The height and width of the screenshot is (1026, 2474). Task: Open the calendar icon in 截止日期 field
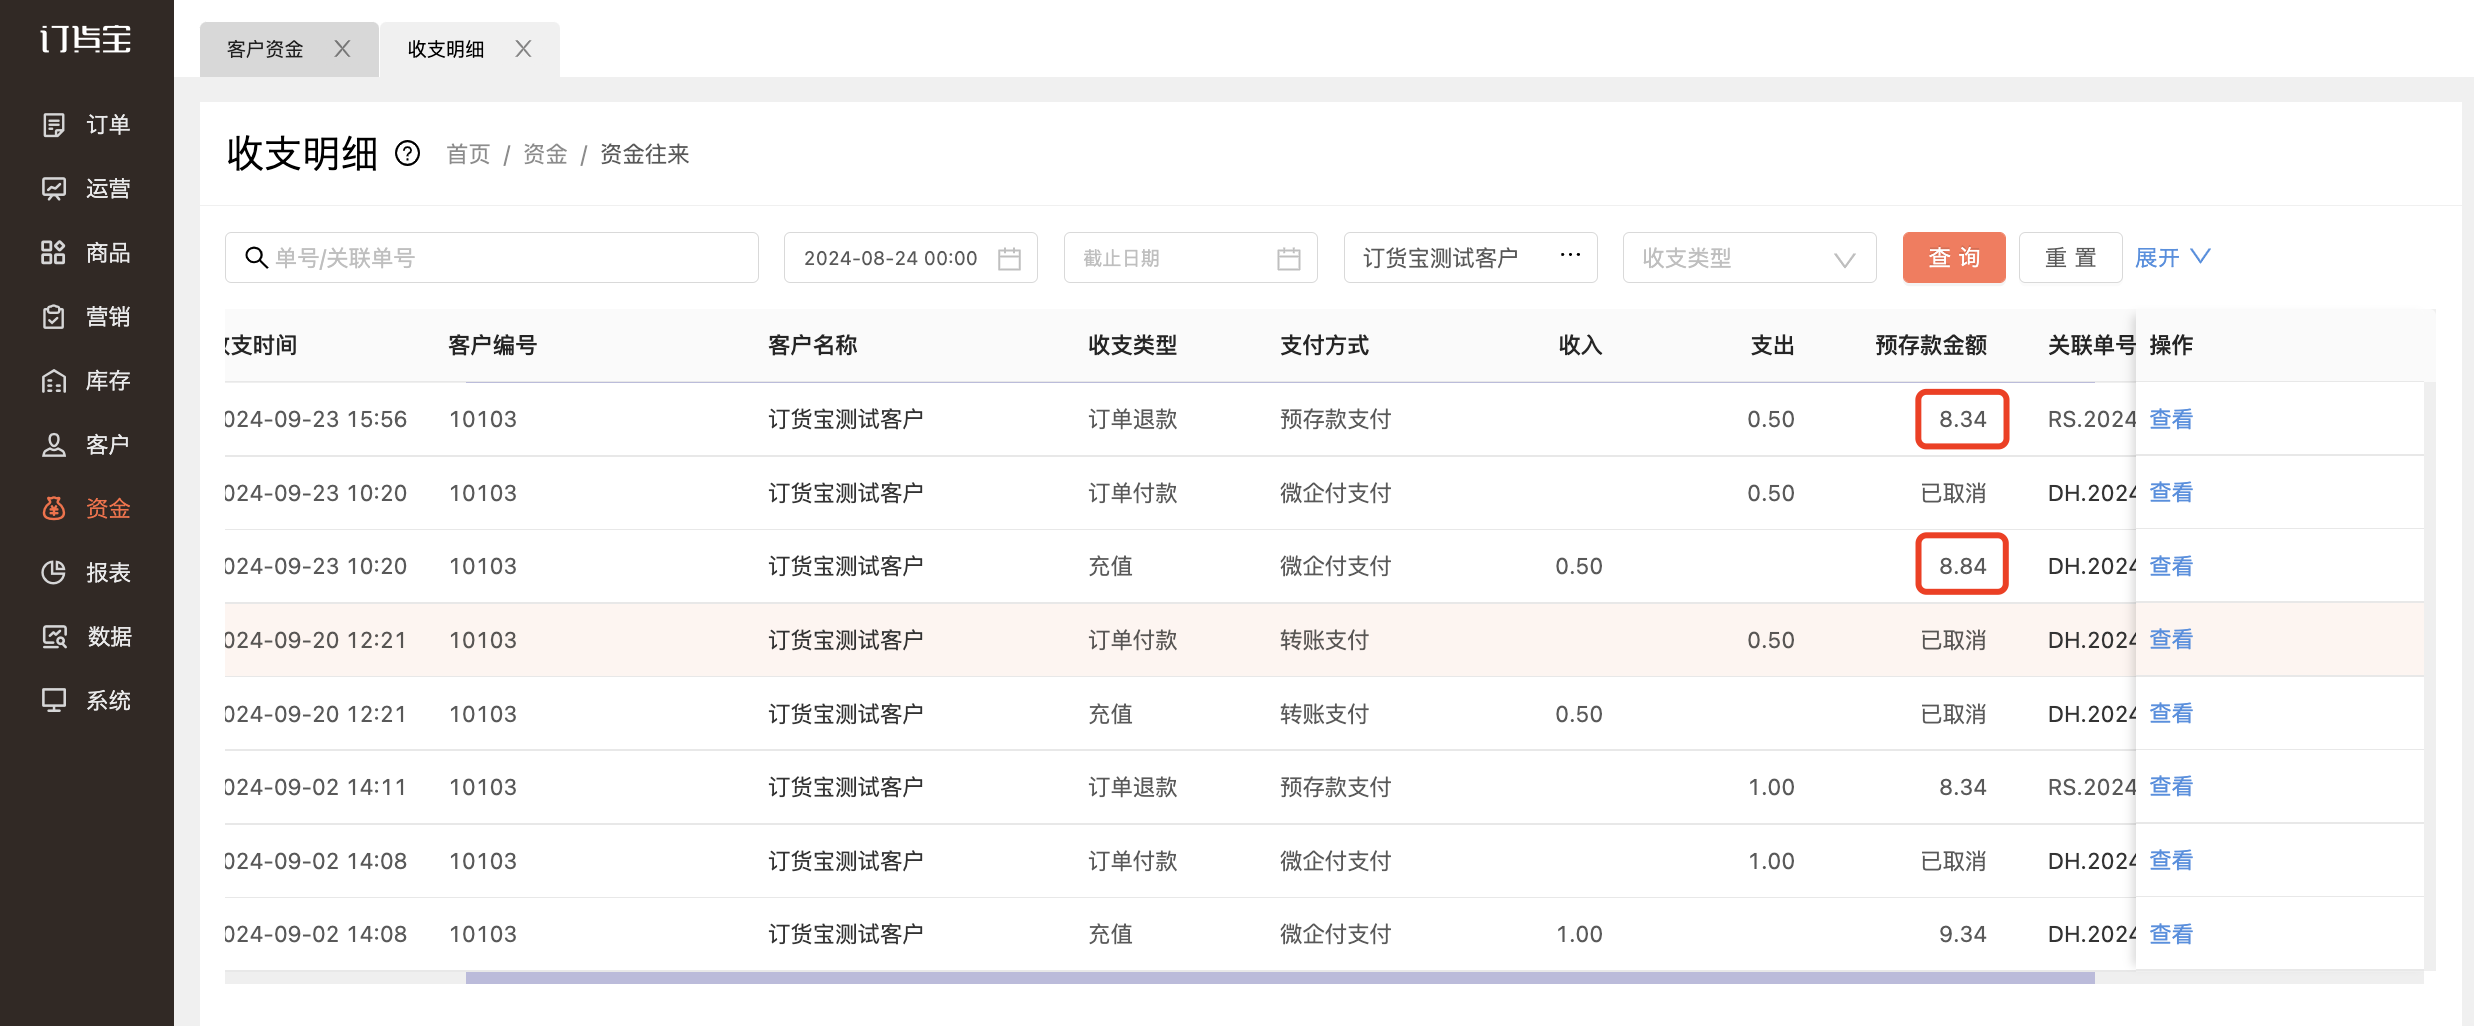pyautogui.click(x=1289, y=258)
